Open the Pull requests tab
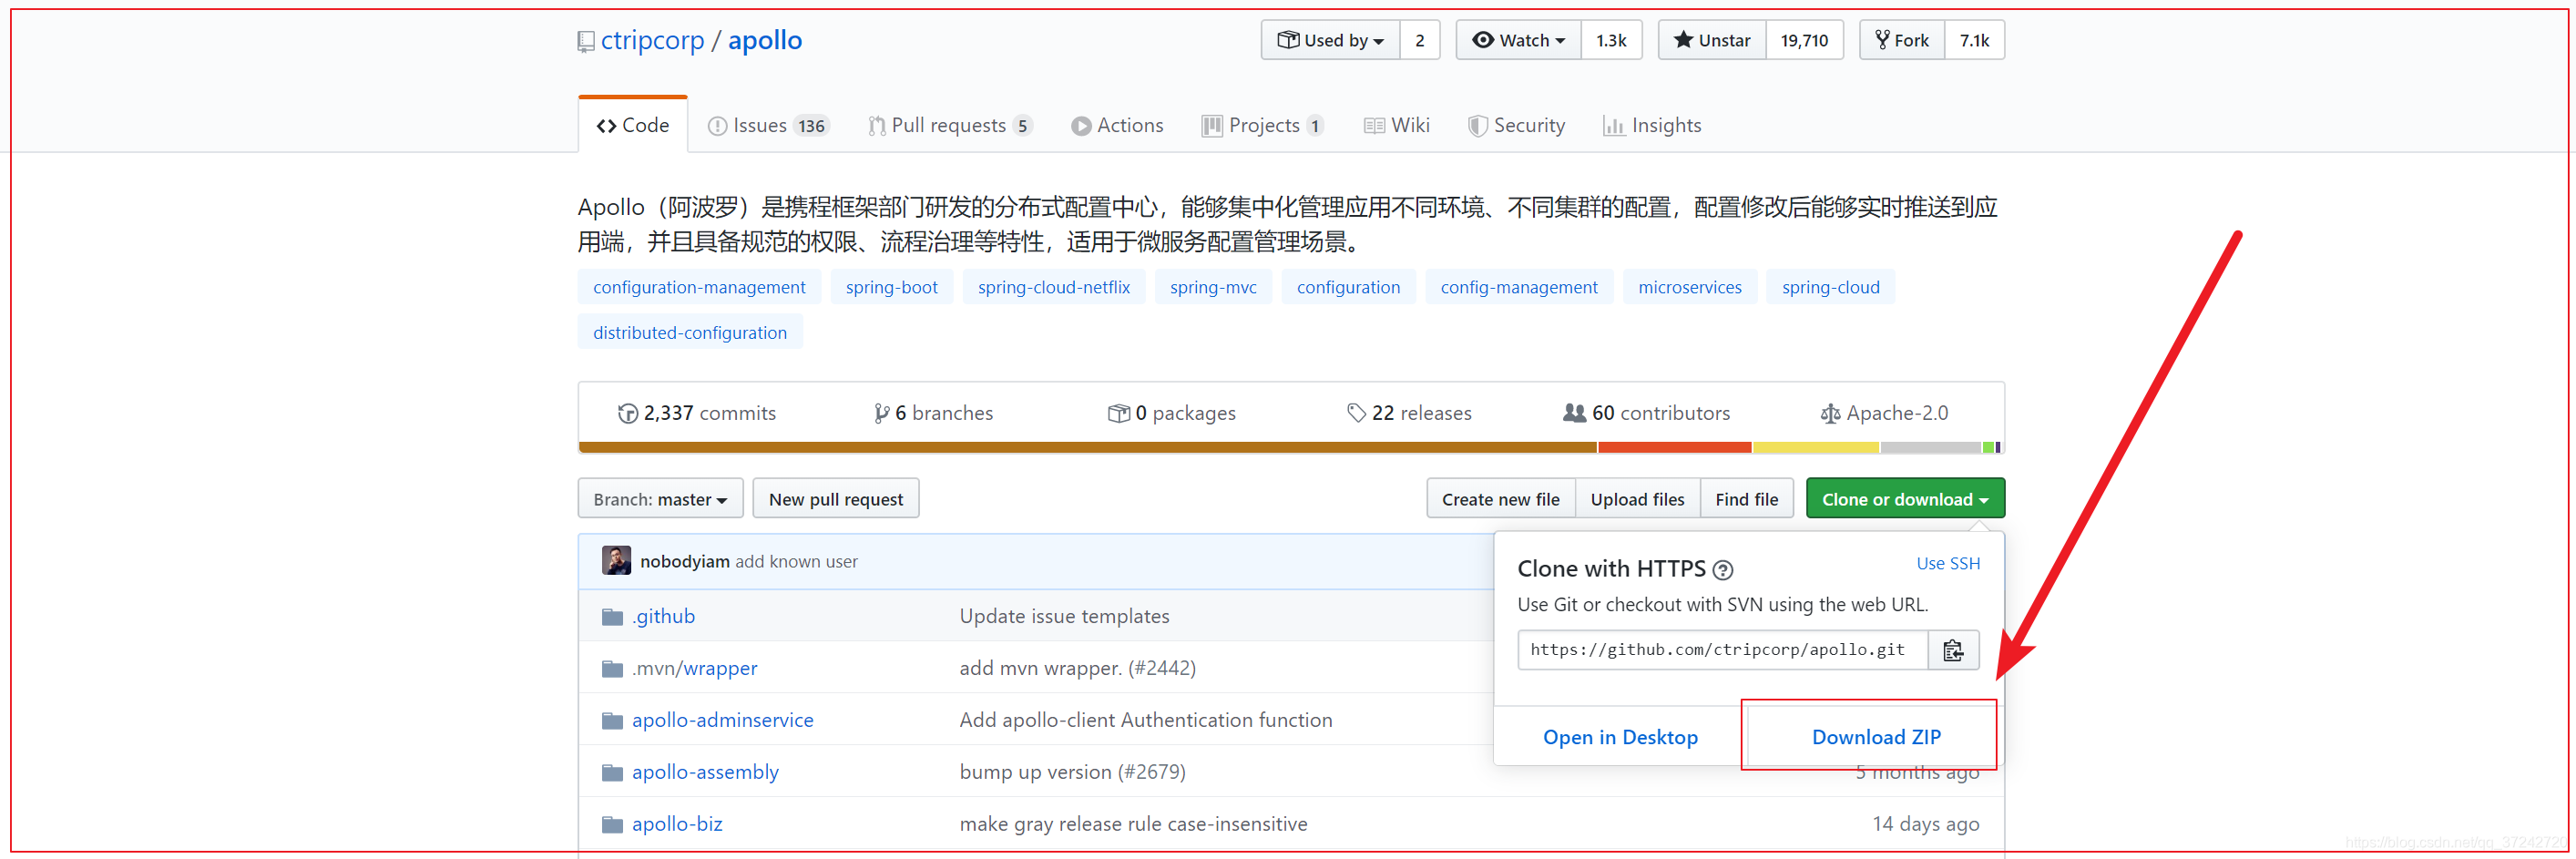This screenshot has height=859, width=2576. pos(950,125)
